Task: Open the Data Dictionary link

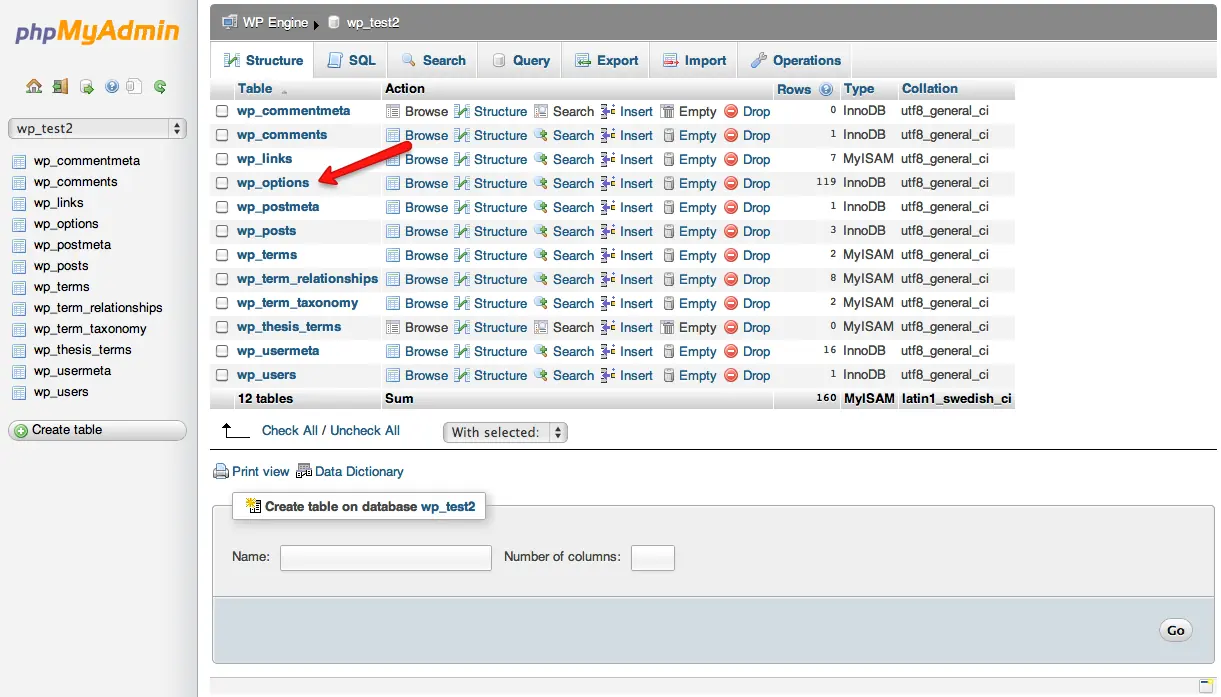Action: pyautogui.click(x=350, y=471)
